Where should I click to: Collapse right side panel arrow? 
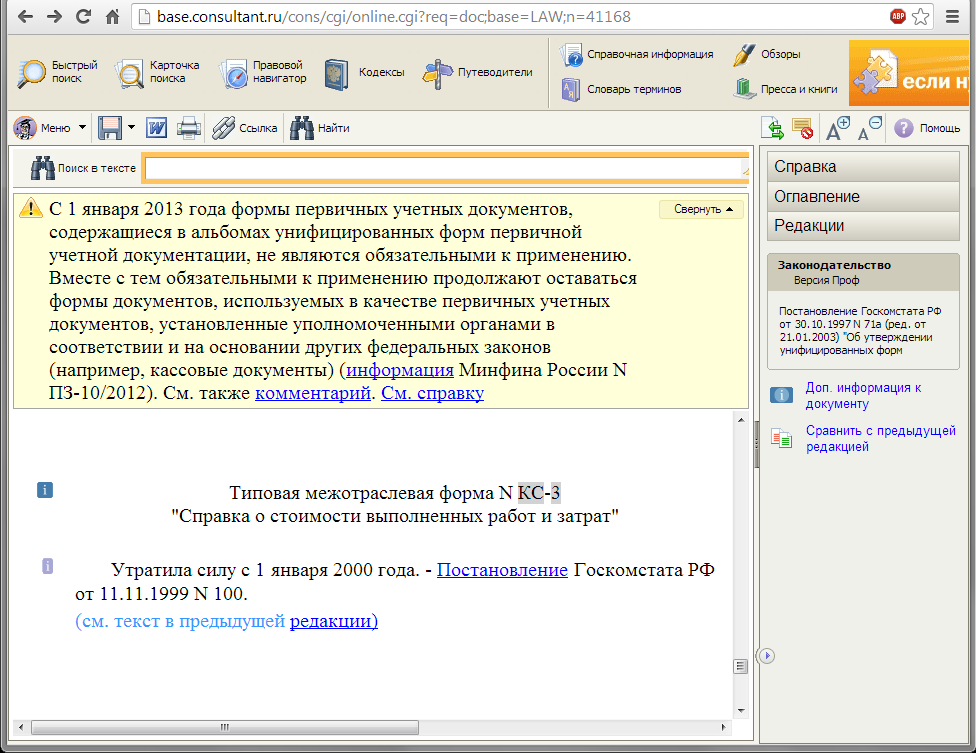tap(766, 656)
